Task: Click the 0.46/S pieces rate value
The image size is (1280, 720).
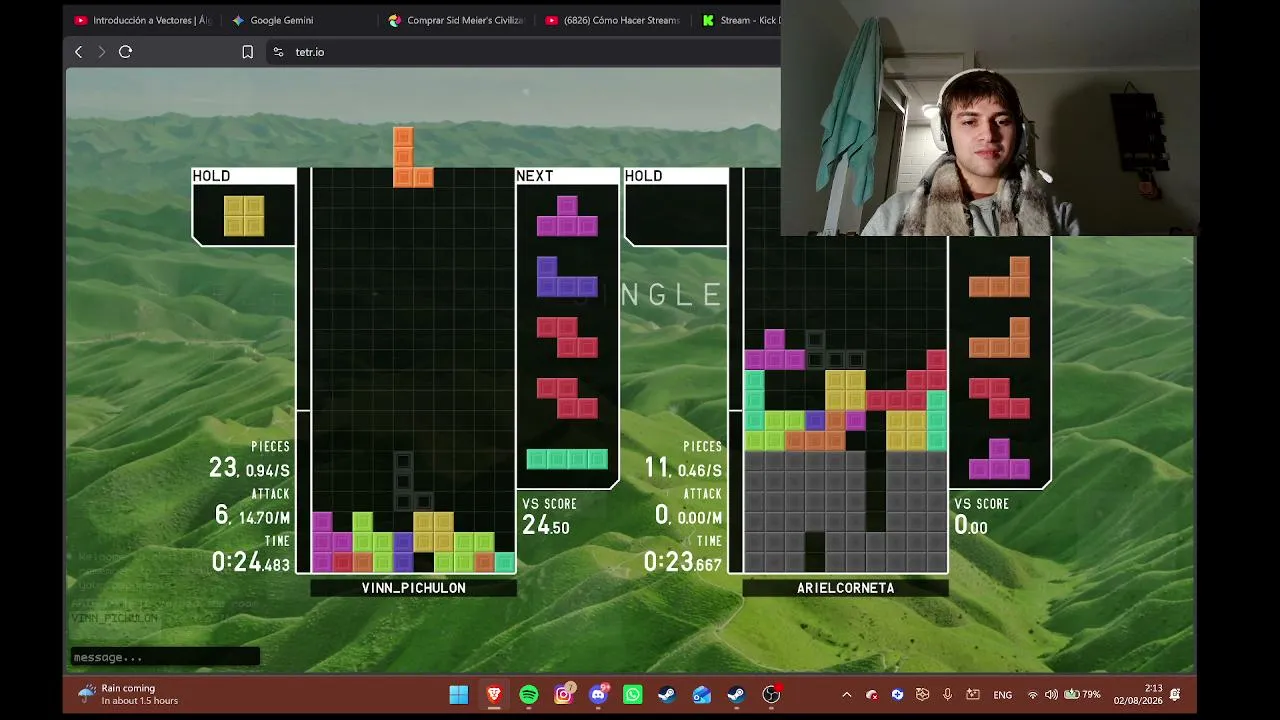Action: [x=700, y=470]
